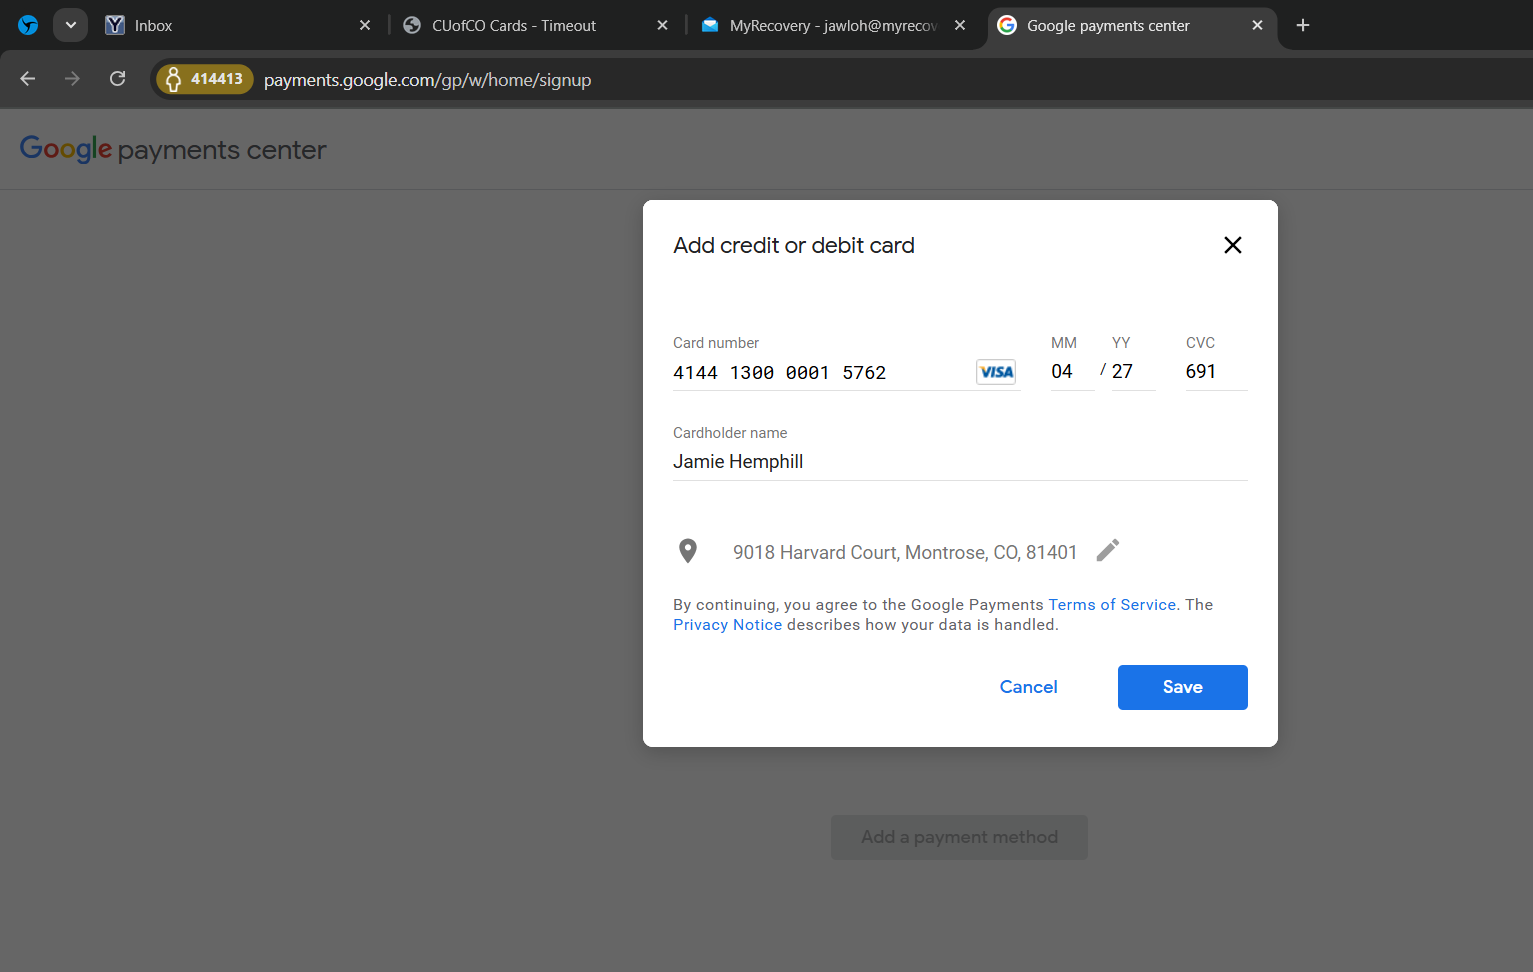Click the 414413 password manager badge
Image resolution: width=1533 pixels, height=972 pixels.
pos(205,79)
